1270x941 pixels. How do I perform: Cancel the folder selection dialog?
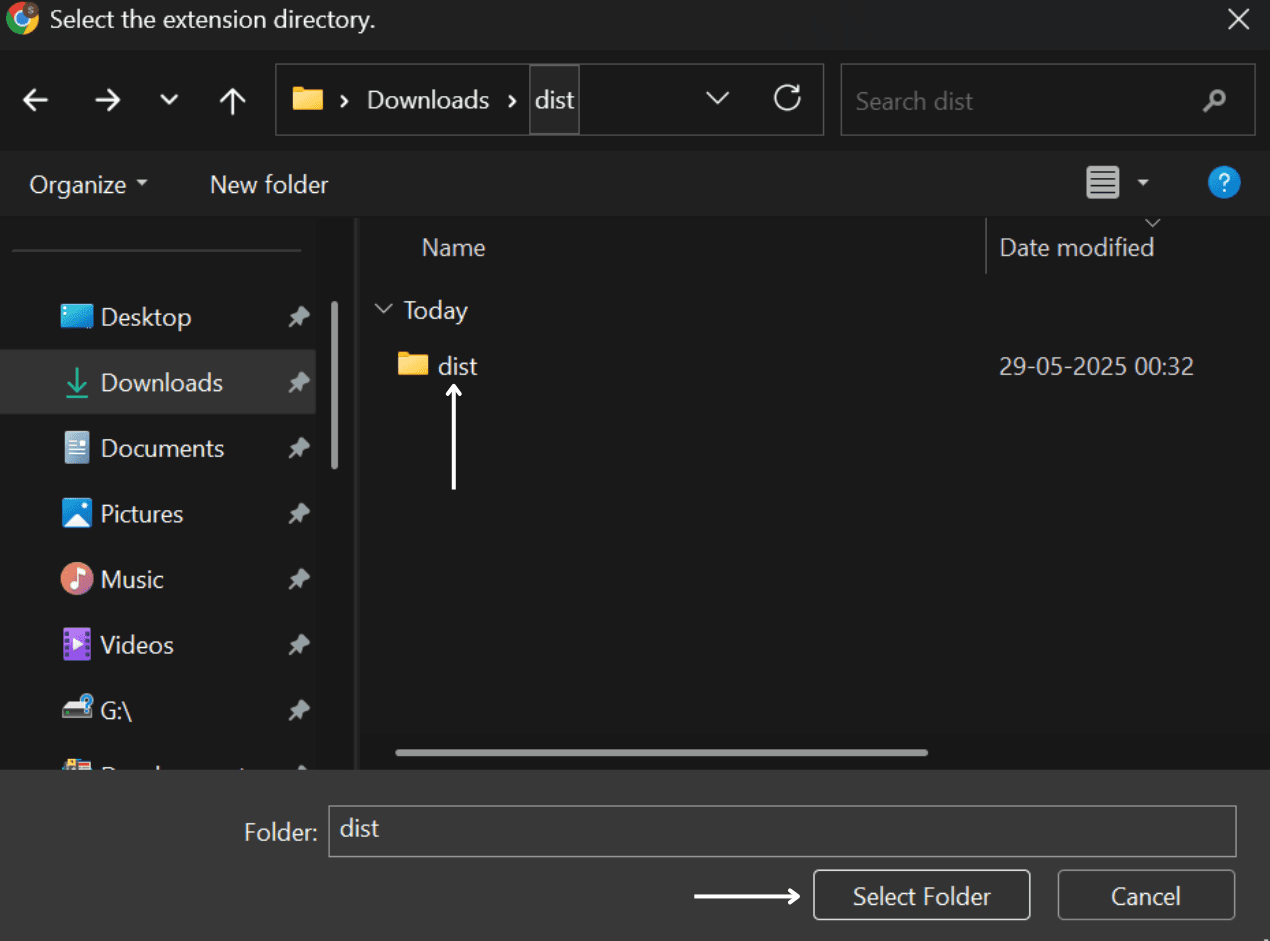[1146, 895]
